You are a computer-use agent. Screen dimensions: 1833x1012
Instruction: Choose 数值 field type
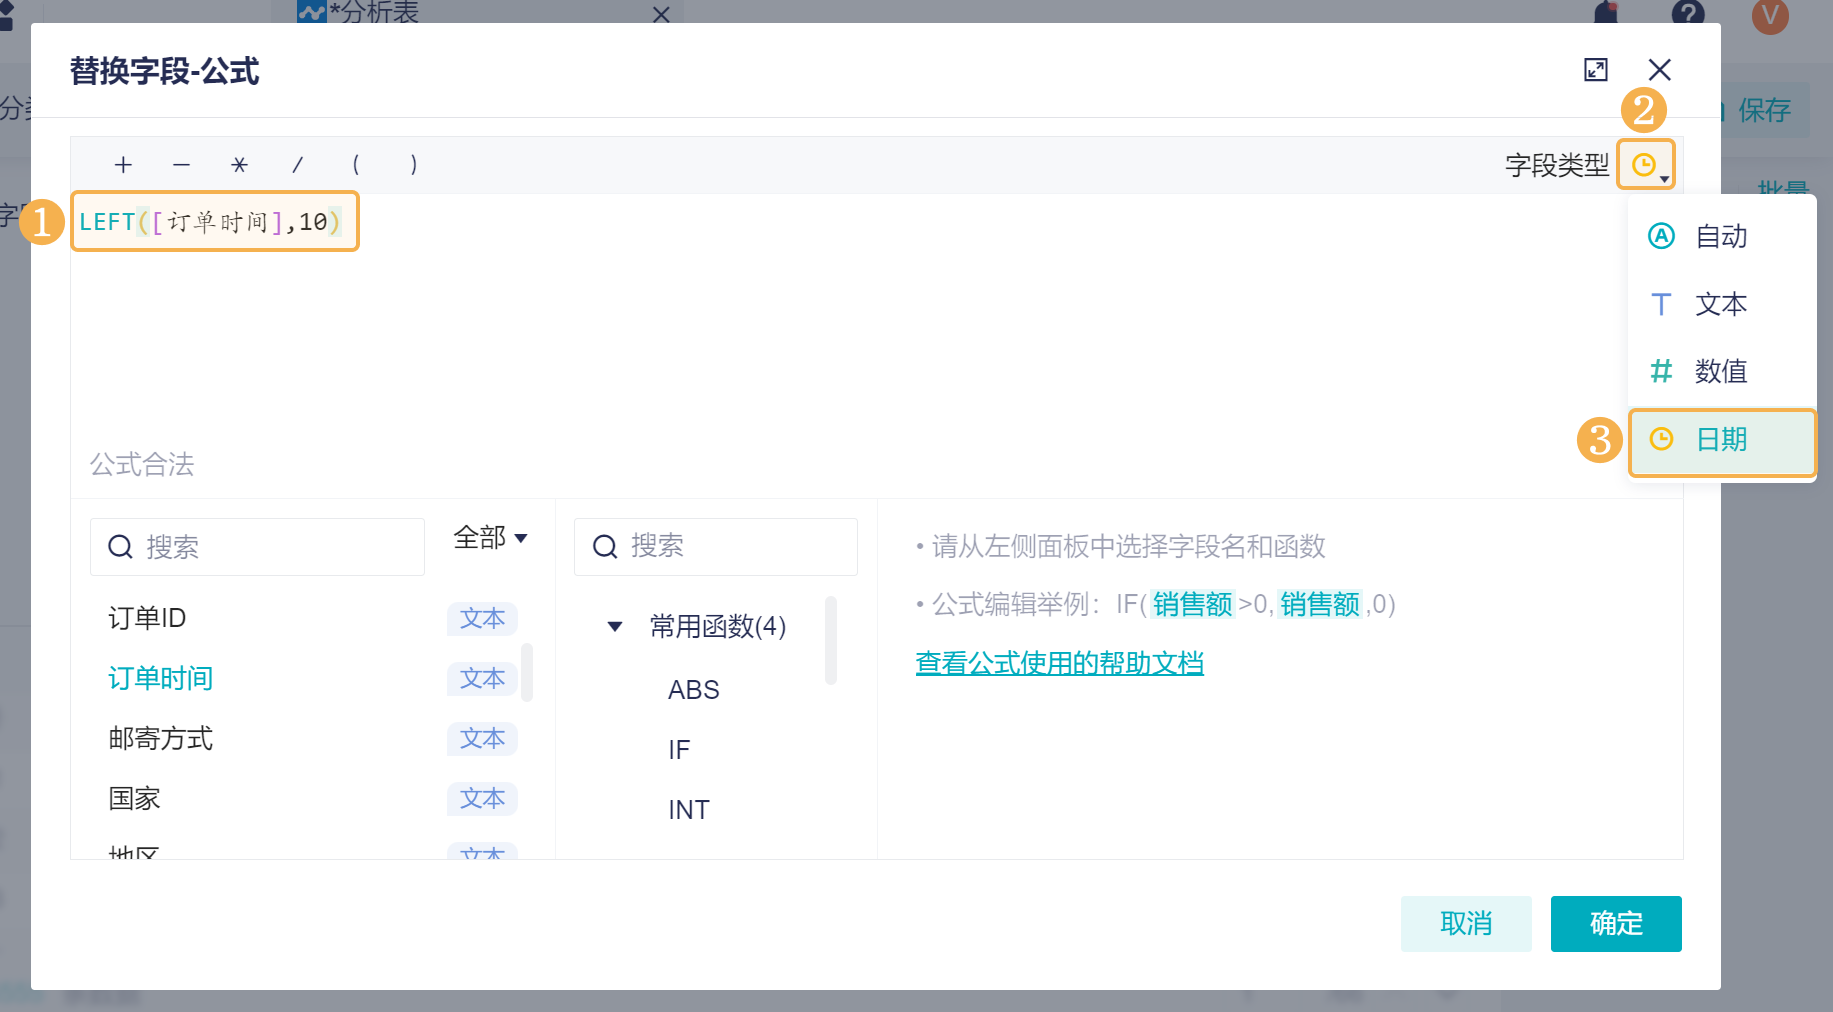tap(1721, 371)
